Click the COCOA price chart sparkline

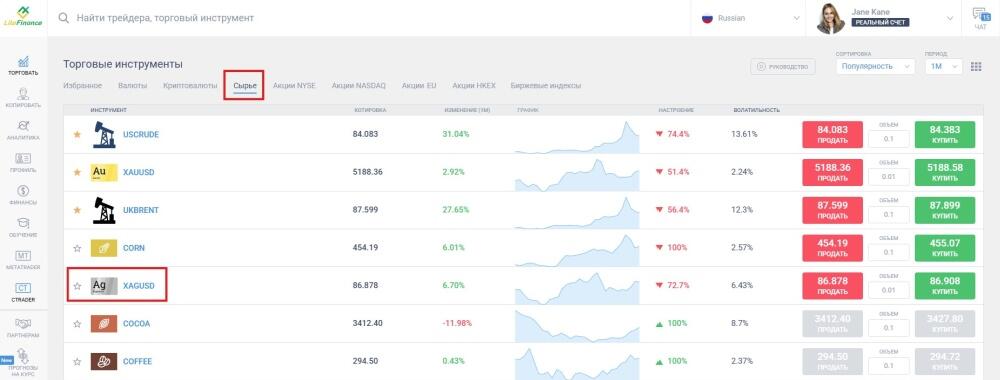[577, 325]
